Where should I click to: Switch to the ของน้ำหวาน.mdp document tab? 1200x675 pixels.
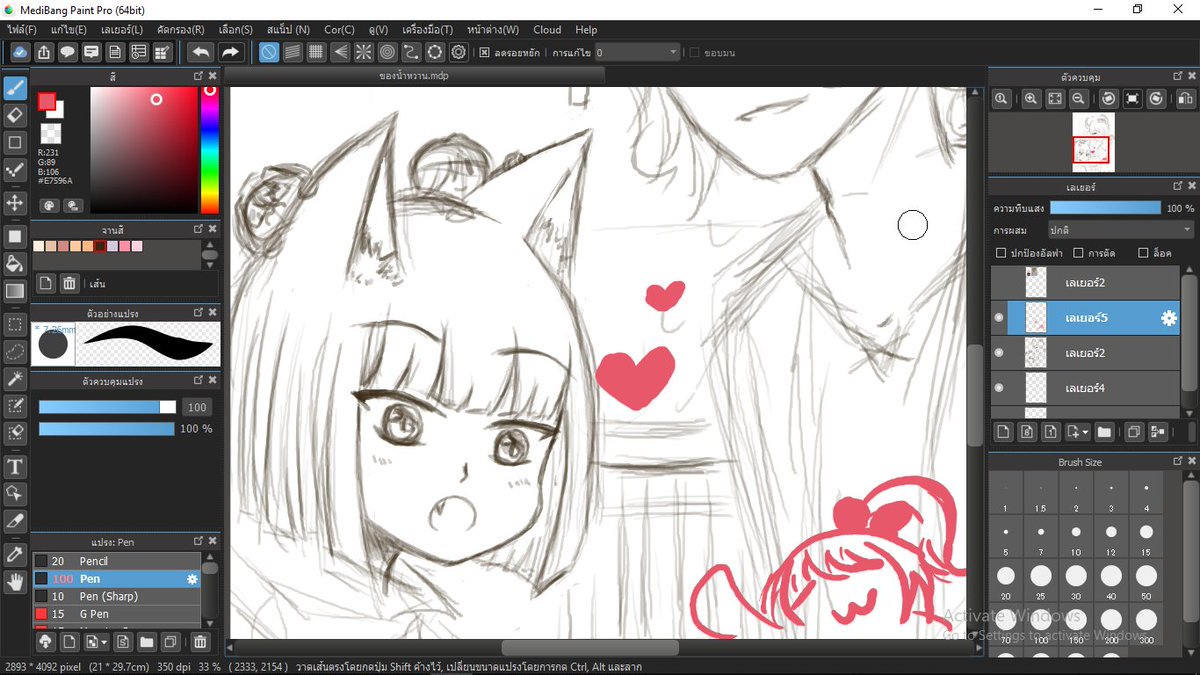(413, 76)
